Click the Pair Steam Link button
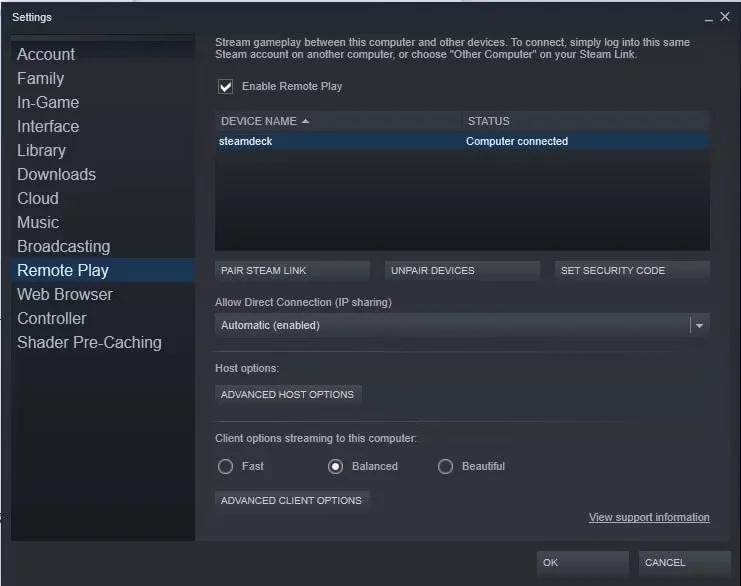This screenshot has height=586, width=741. (x=292, y=271)
